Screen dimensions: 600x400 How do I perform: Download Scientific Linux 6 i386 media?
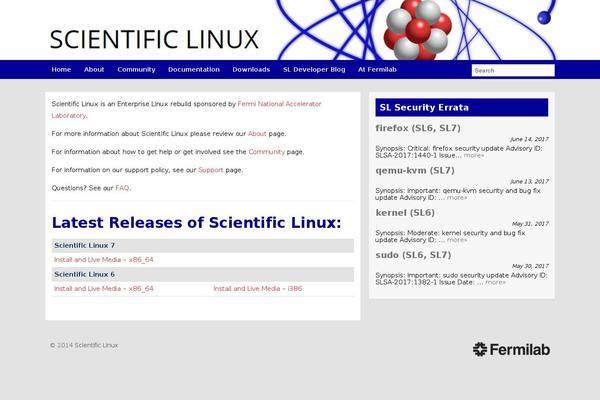click(x=258, y=289)
